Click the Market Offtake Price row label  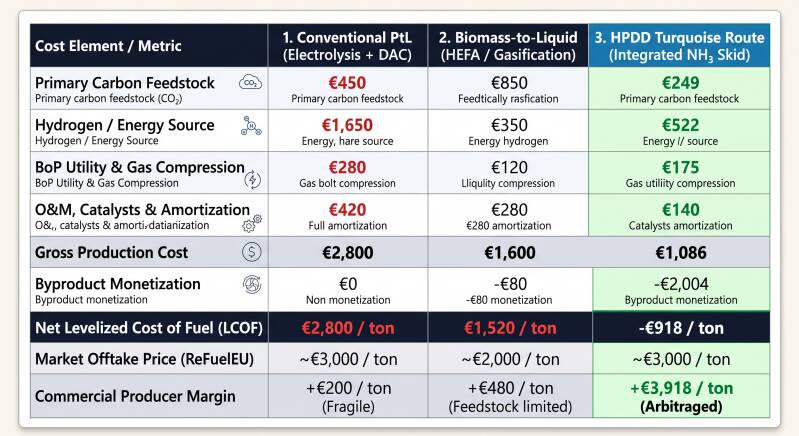click(x=144, y=359)
